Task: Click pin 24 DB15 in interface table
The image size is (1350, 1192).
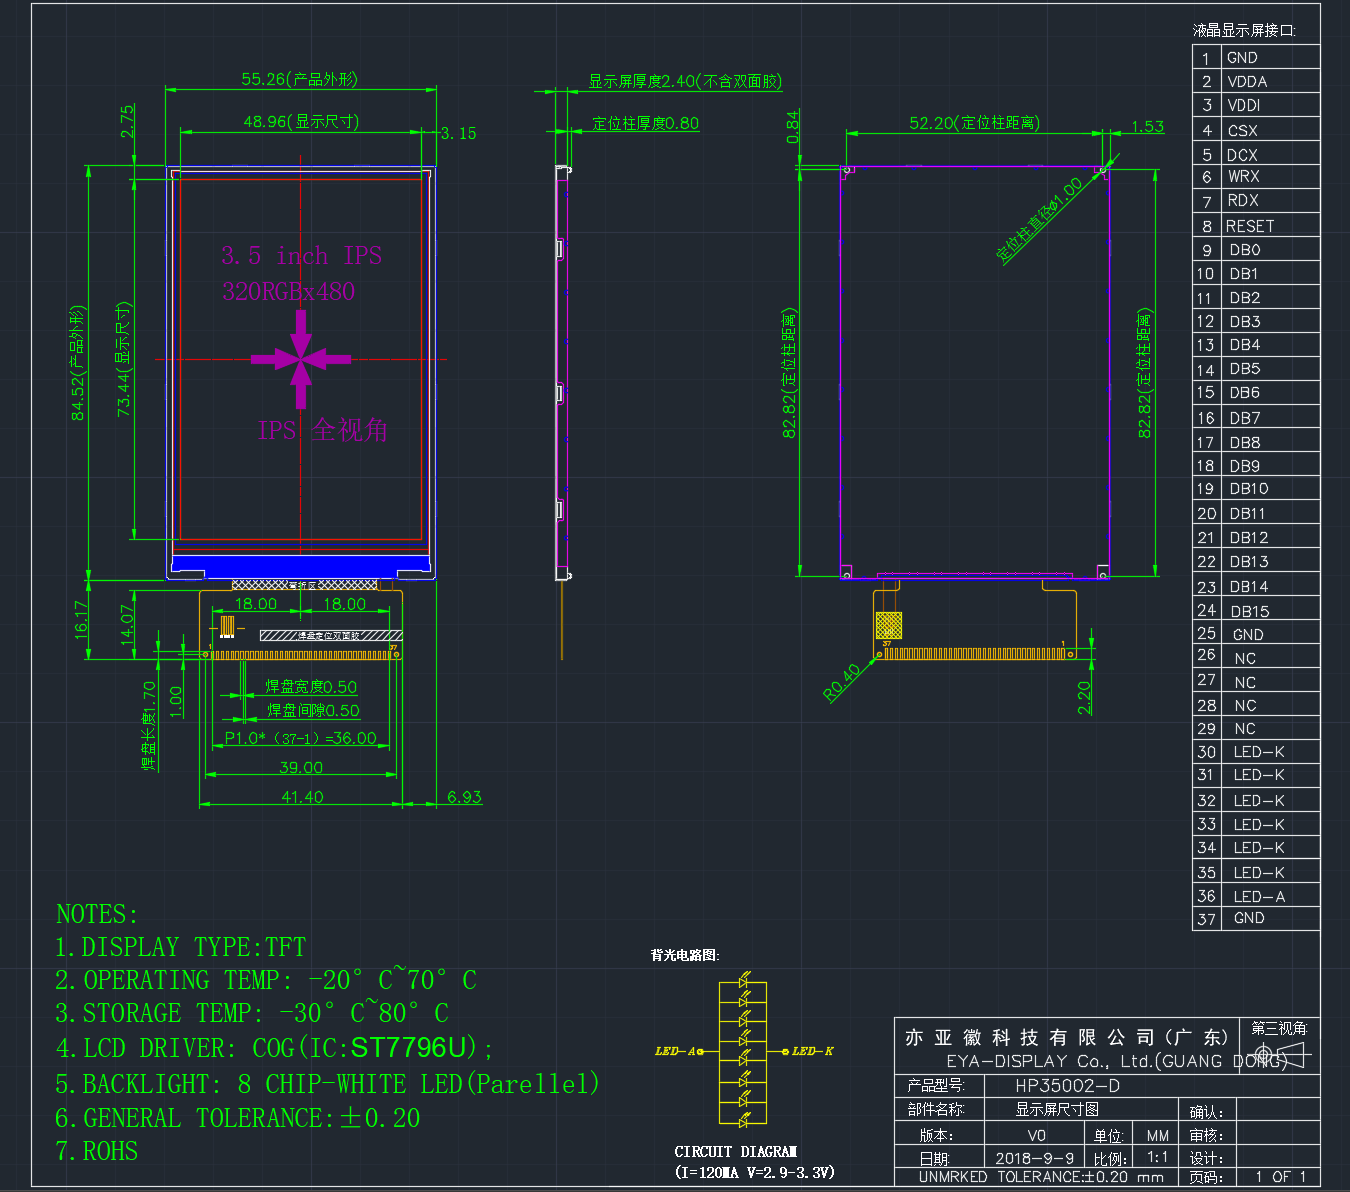Action: (1256, 611)
